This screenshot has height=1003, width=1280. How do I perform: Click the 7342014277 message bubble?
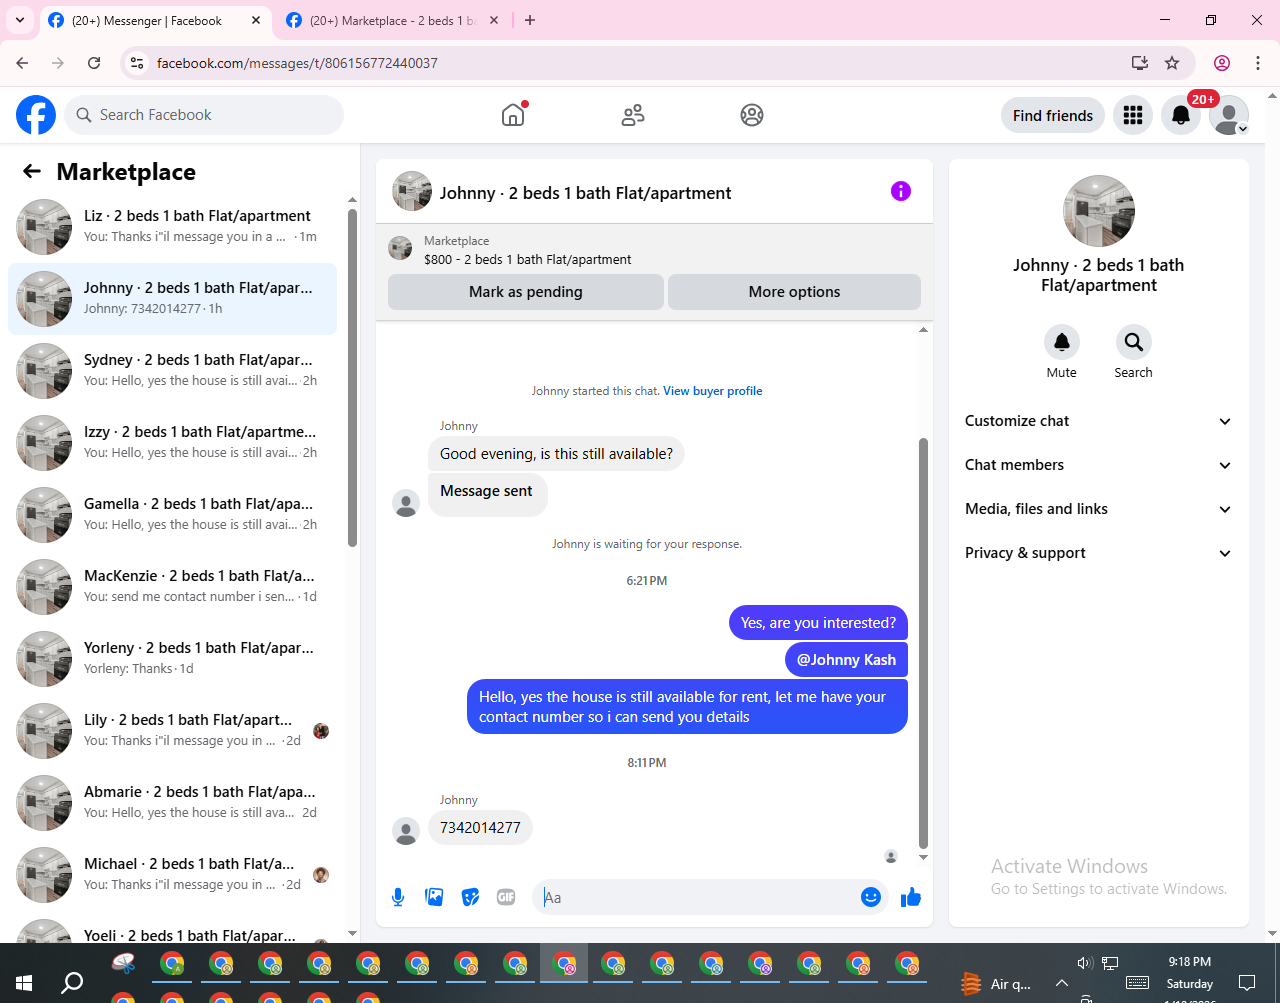click(480, 828)
